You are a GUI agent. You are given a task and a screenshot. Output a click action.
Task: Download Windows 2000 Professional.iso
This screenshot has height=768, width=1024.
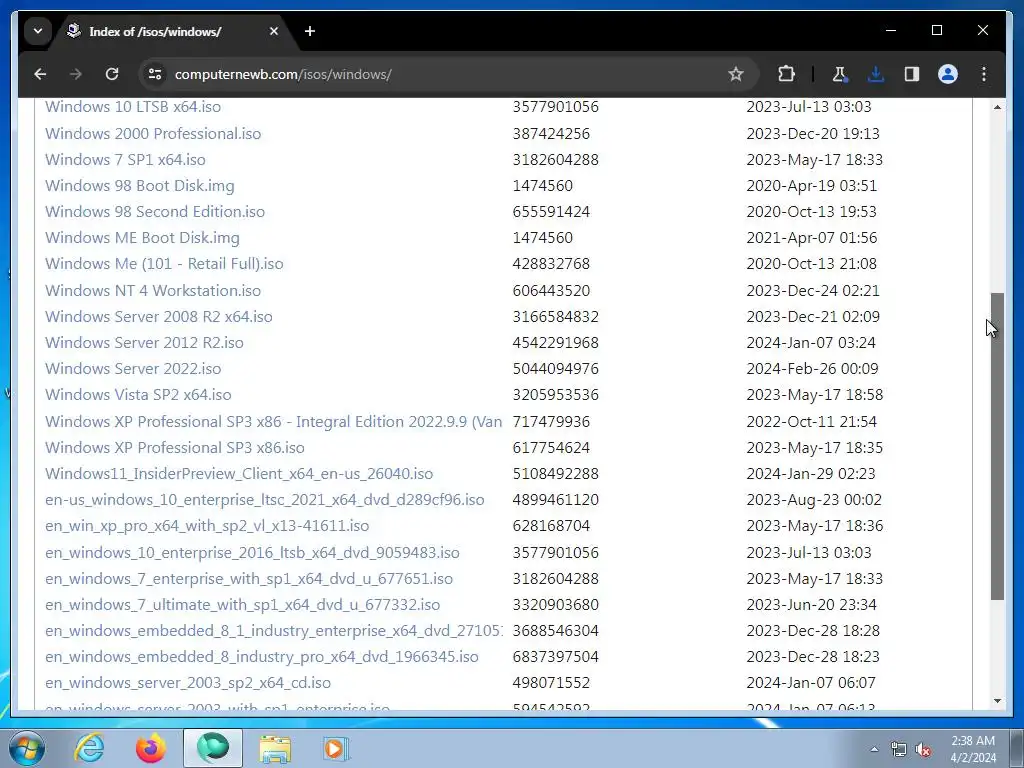(x=153, y=133)
